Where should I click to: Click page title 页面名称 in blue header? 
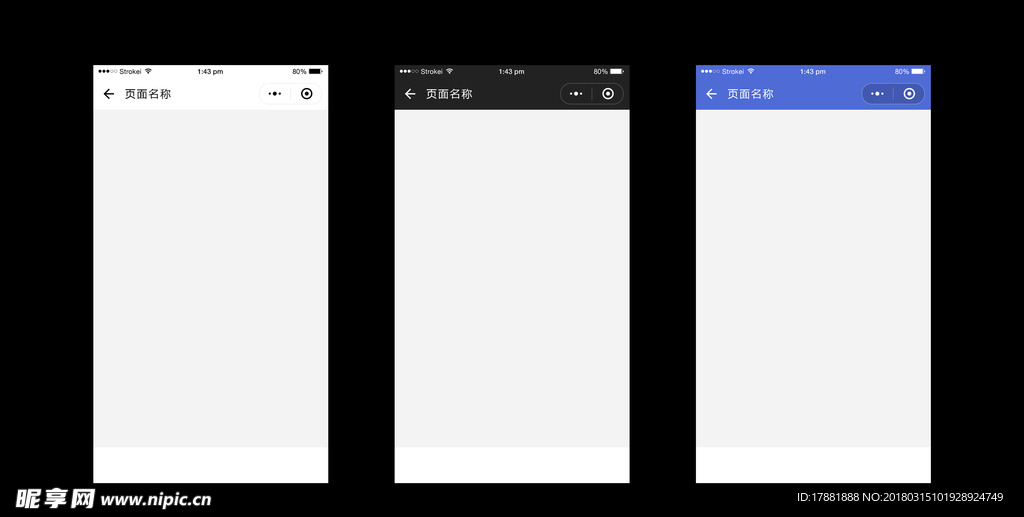pyautogui.click(x=750, y=94)
